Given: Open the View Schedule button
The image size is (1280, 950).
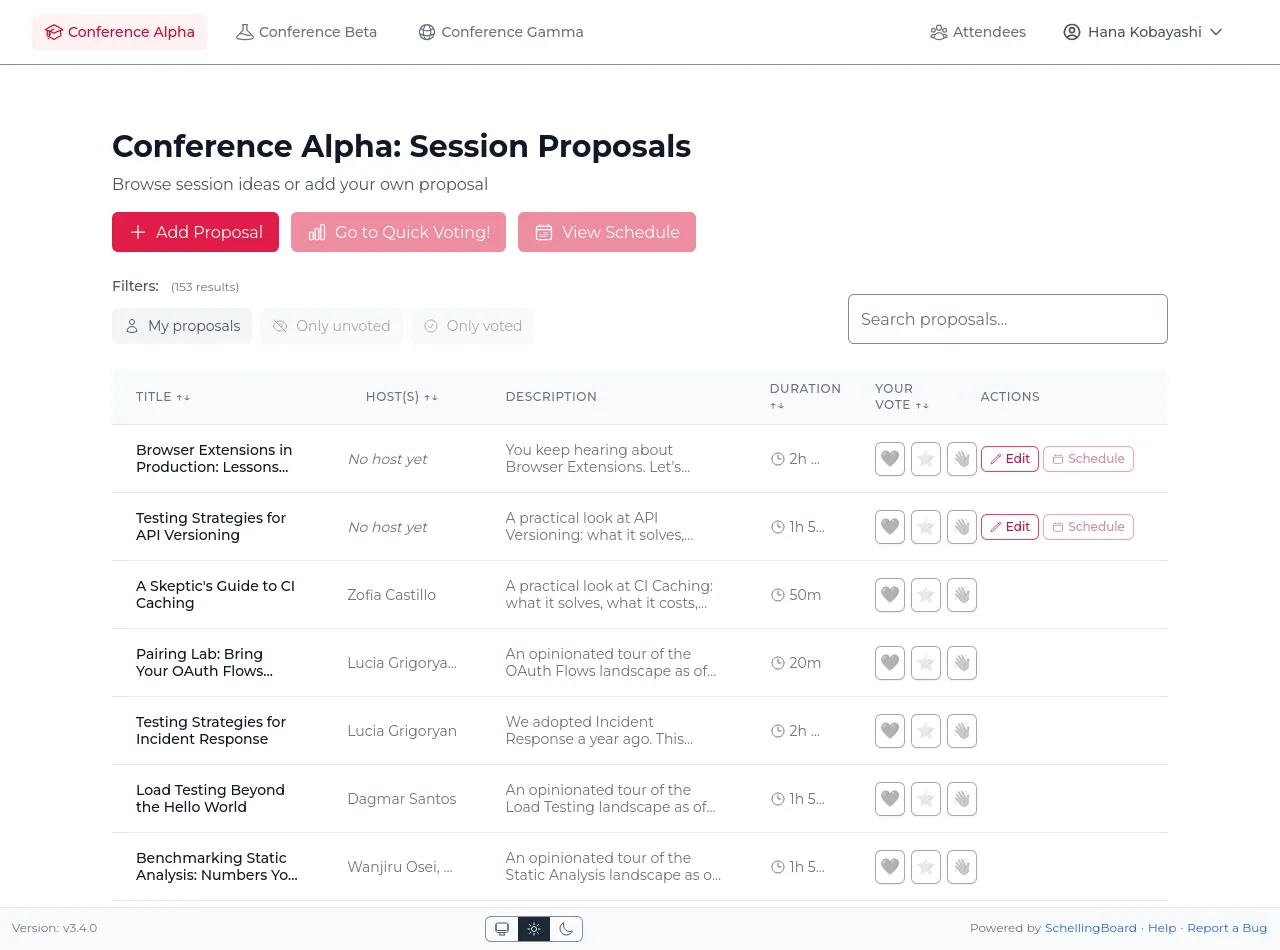Looking at the screenshot, I should [x=607, y=232].
